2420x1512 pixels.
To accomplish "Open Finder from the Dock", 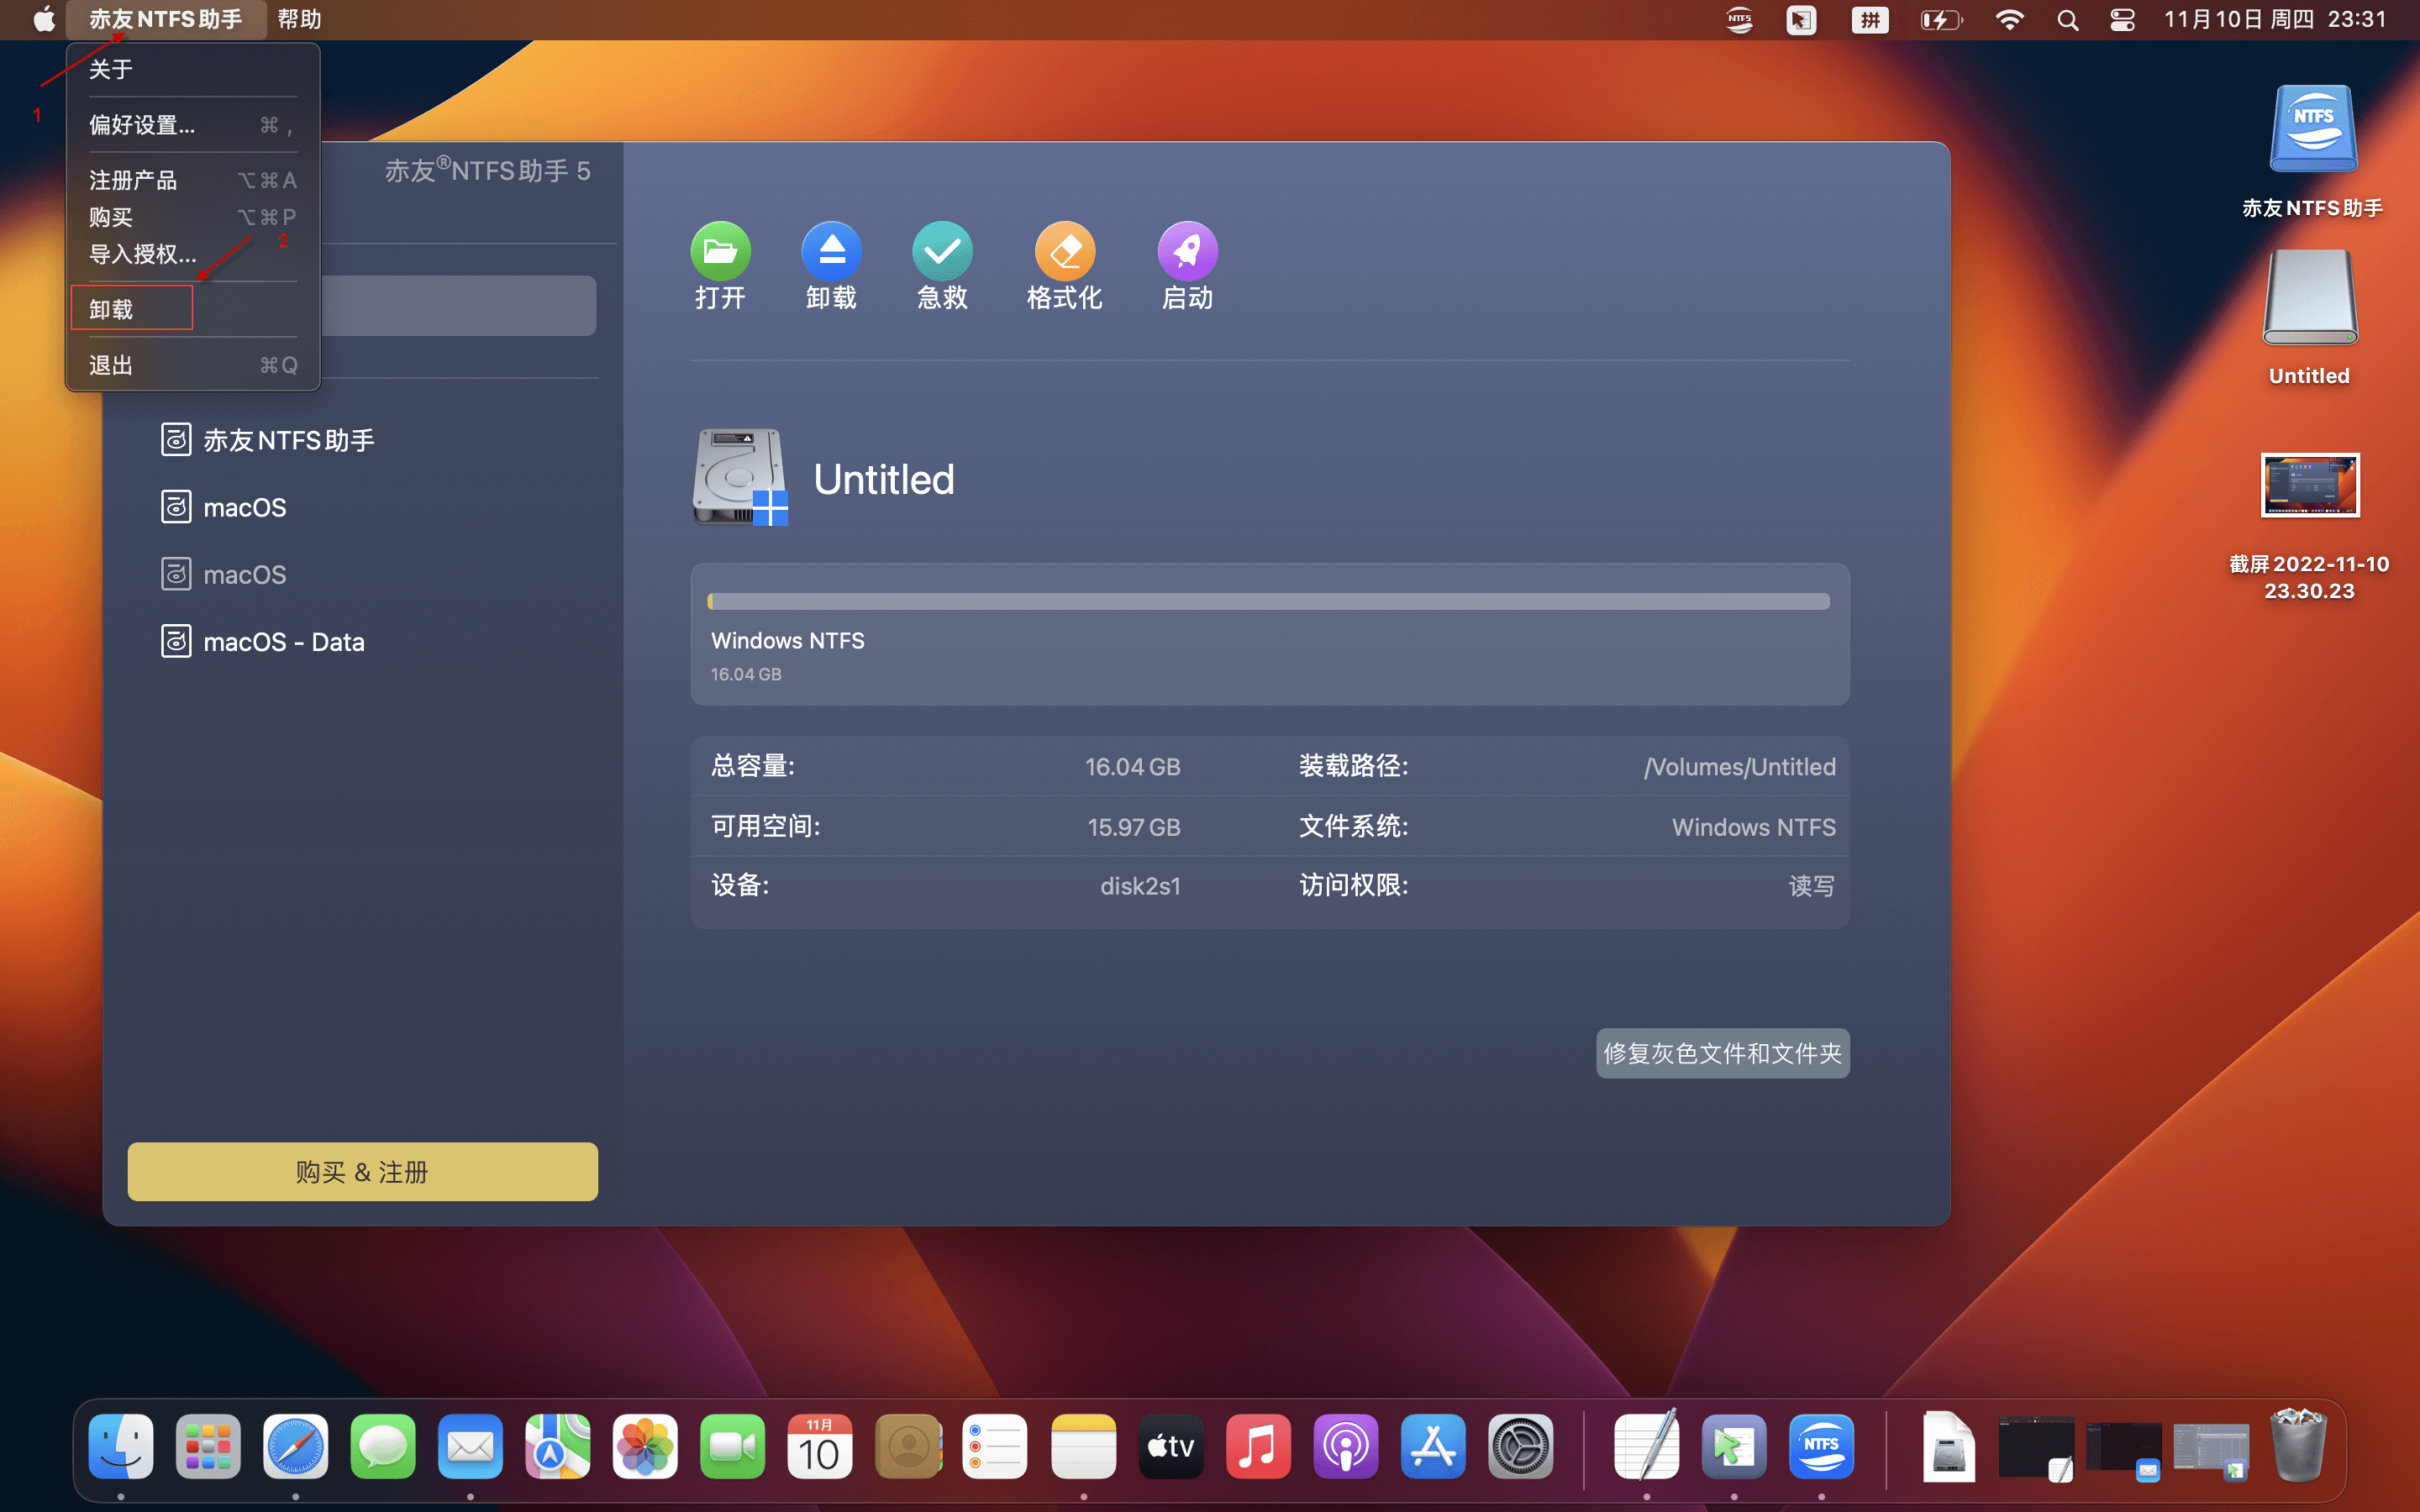I will tap(121, 1446).
